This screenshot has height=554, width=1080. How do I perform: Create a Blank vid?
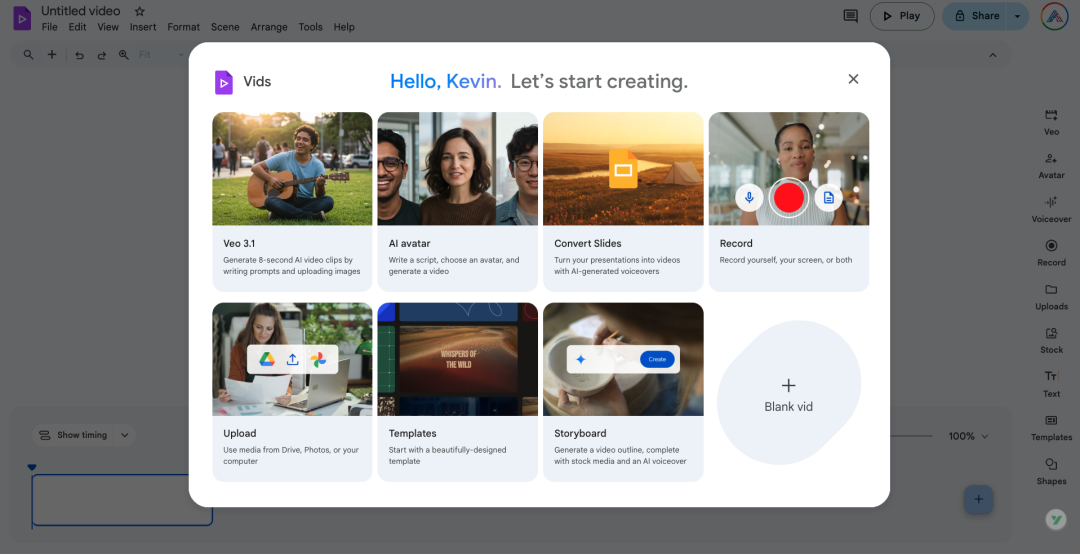tap(788, 393)
